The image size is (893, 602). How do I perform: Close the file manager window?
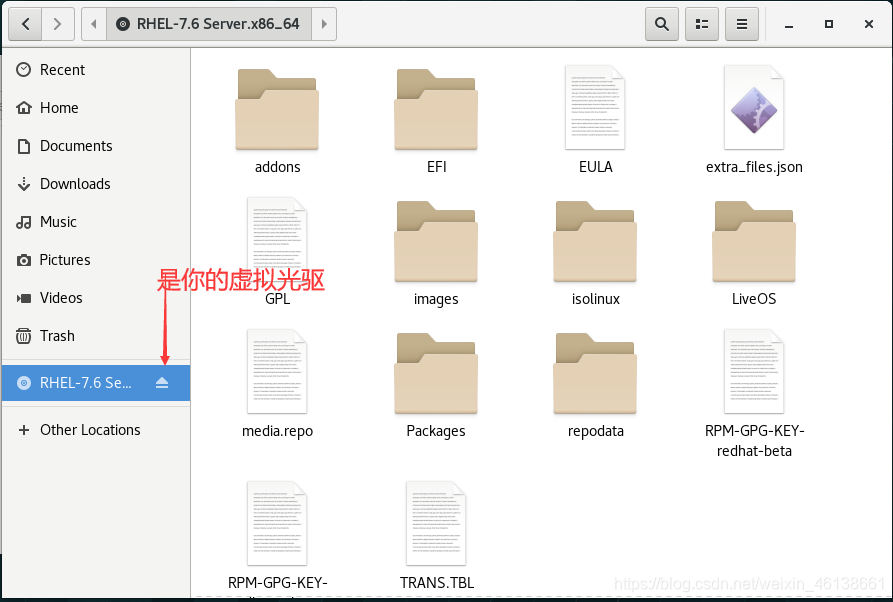[869, 24]
